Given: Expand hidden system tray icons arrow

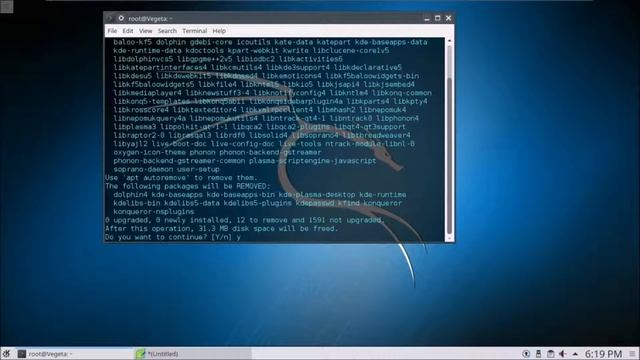Looking at the screenshot, I should pos(575,354).
